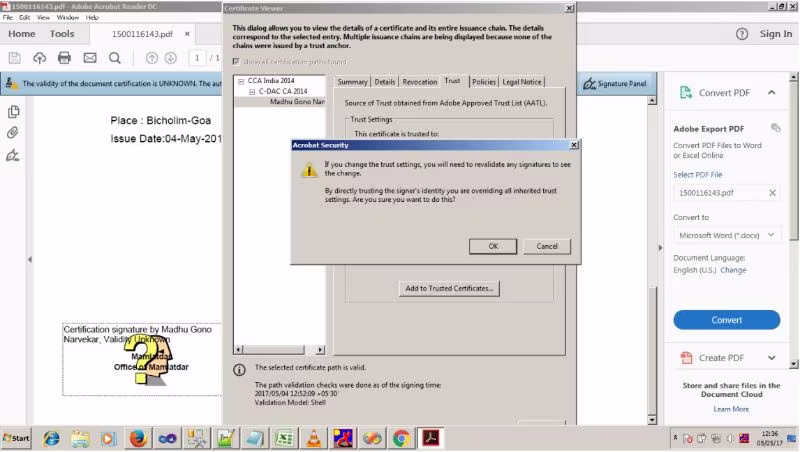The width and height of the screenshot is (800, 452).
Task: Expand left navigation pane arrow handle
Action: click(x=30, y=259)
